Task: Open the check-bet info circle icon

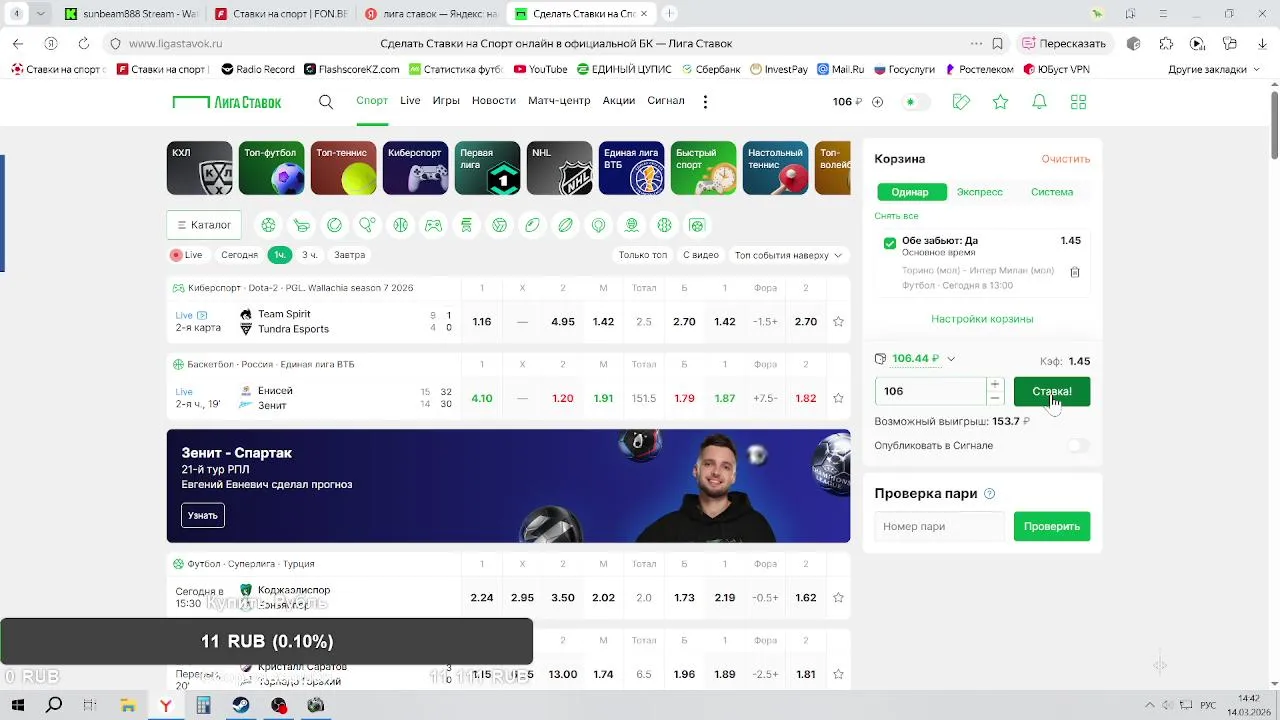Action: click(x=989, y=494)
